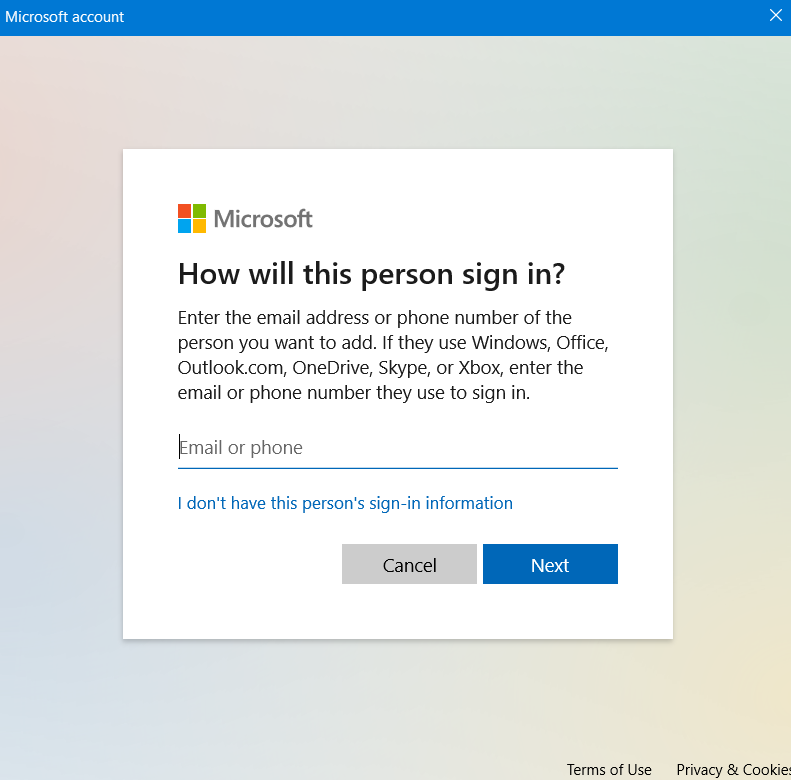Click the "Microsoft account" window title
The width and height of the screenshot is (791, 780).
pos(65,17)
